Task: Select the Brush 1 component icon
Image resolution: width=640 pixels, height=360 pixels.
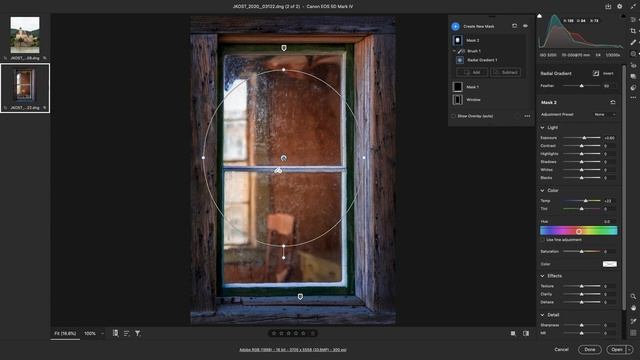Action: coord(461,51)
